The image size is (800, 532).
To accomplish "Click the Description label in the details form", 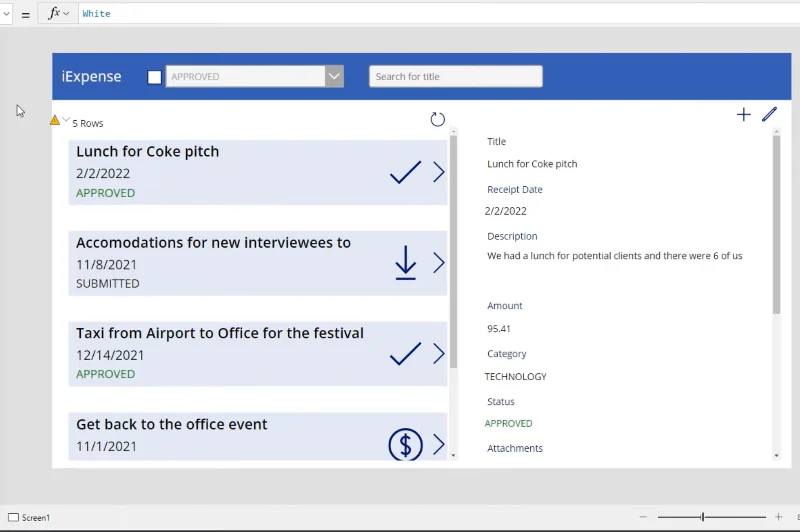I will point(512,236).
